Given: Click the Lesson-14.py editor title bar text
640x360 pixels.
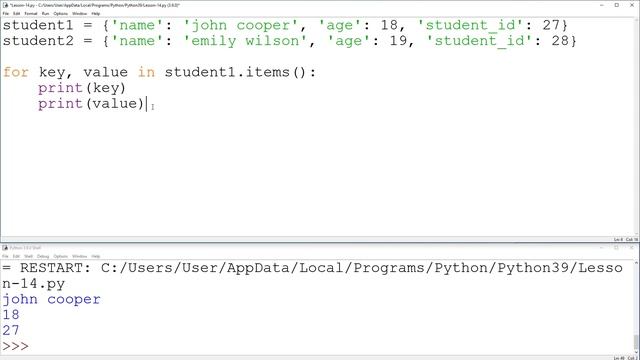Looking at the screenshot, I should pyautogui.click(x=95, y=5).
